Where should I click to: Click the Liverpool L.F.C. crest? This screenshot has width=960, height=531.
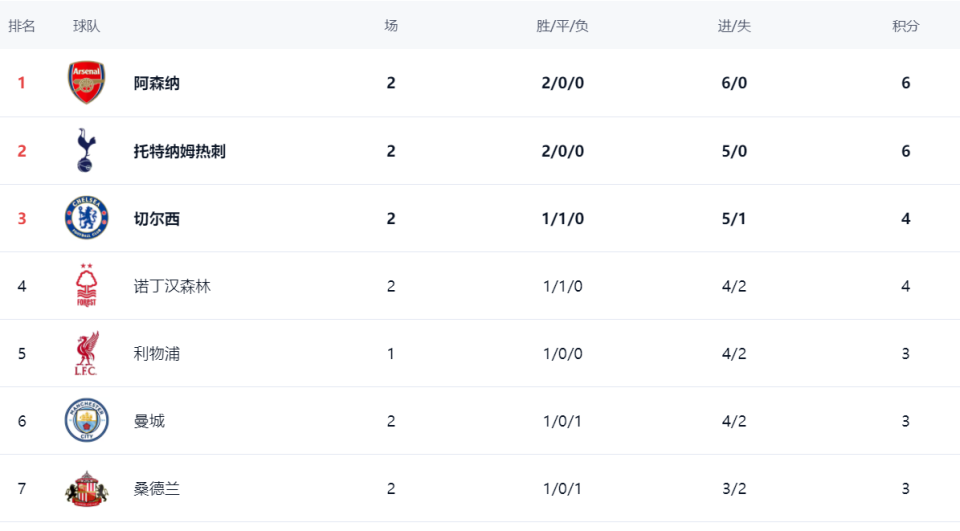[x=86, y=354]
